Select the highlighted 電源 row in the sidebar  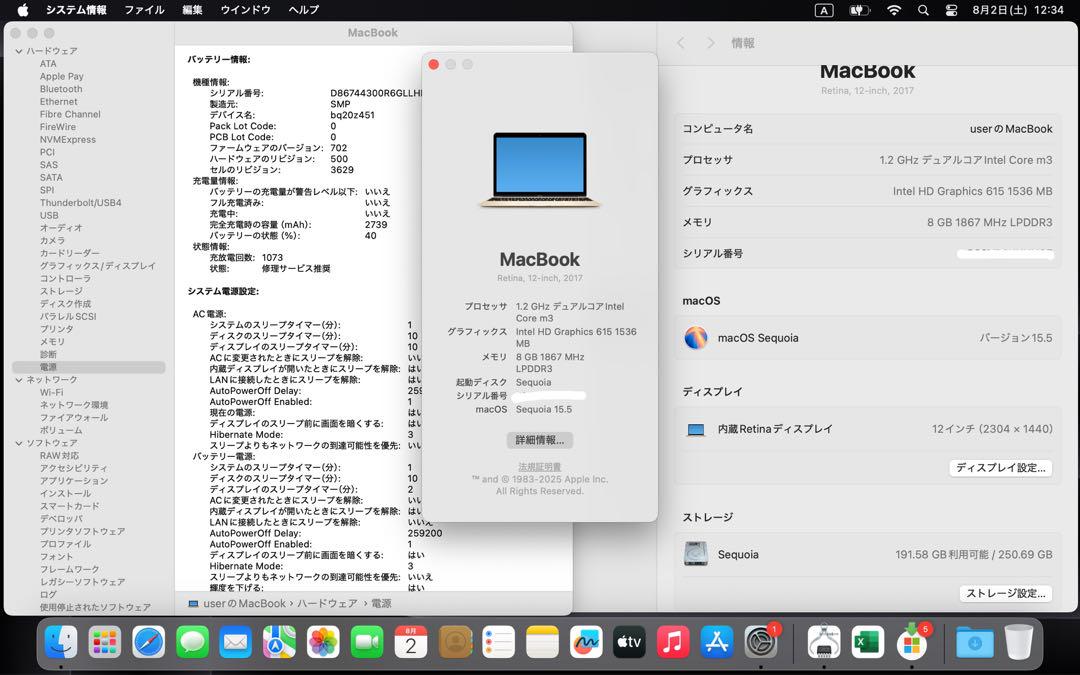89,367
